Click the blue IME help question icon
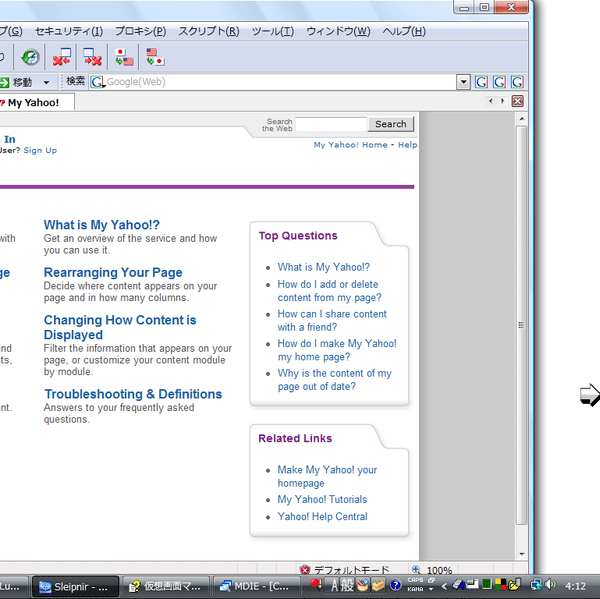The image size is (600, 599). point(396,585)
